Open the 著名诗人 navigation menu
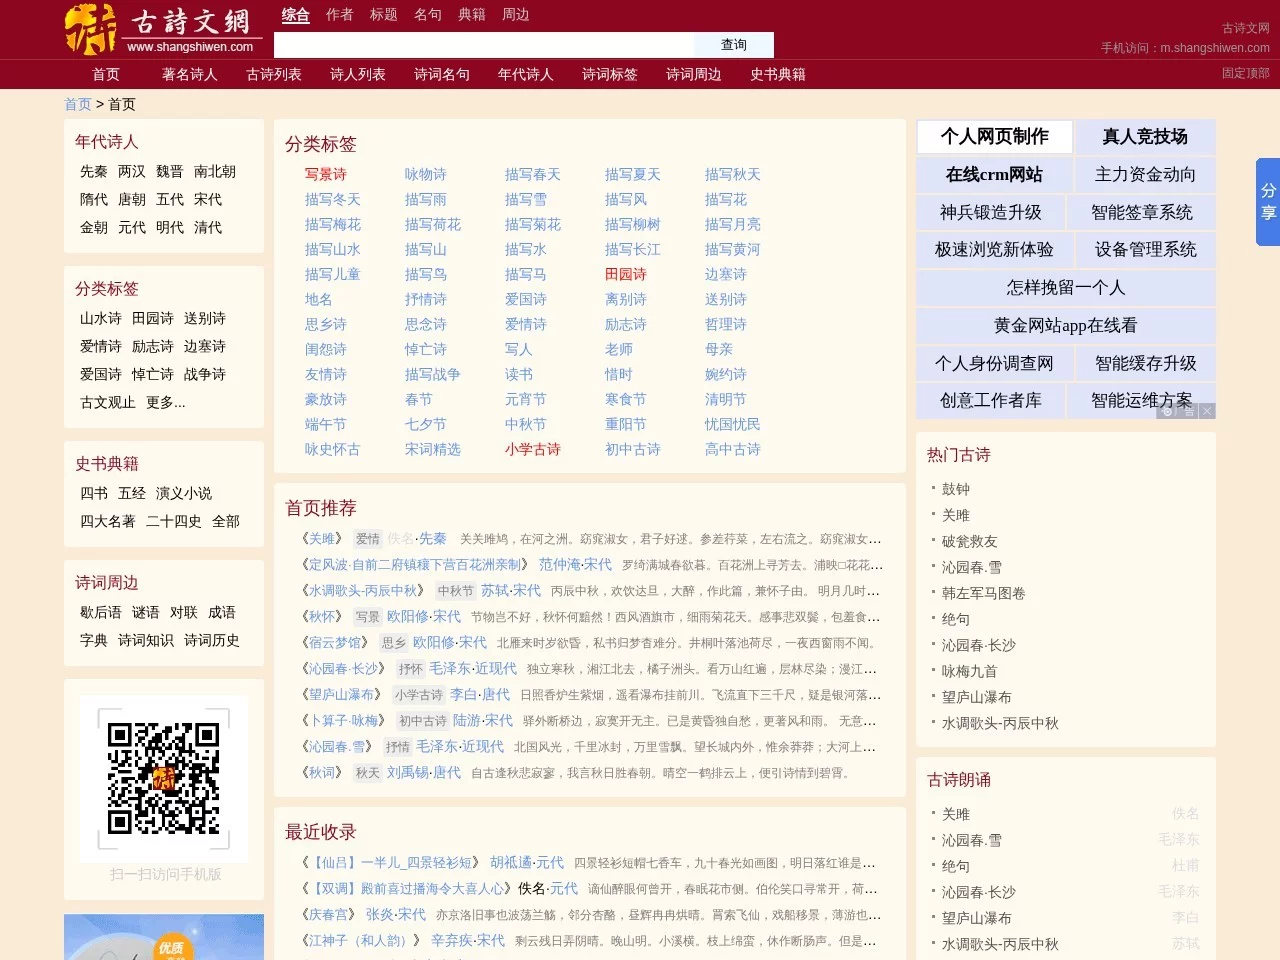 point(189,74)
